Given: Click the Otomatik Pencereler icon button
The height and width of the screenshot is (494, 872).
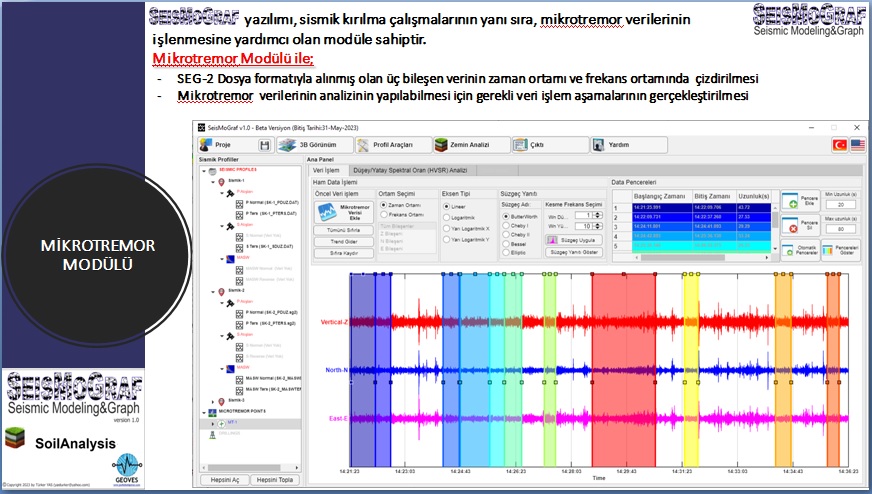Looking at the screenshot, I should point(800,250).
